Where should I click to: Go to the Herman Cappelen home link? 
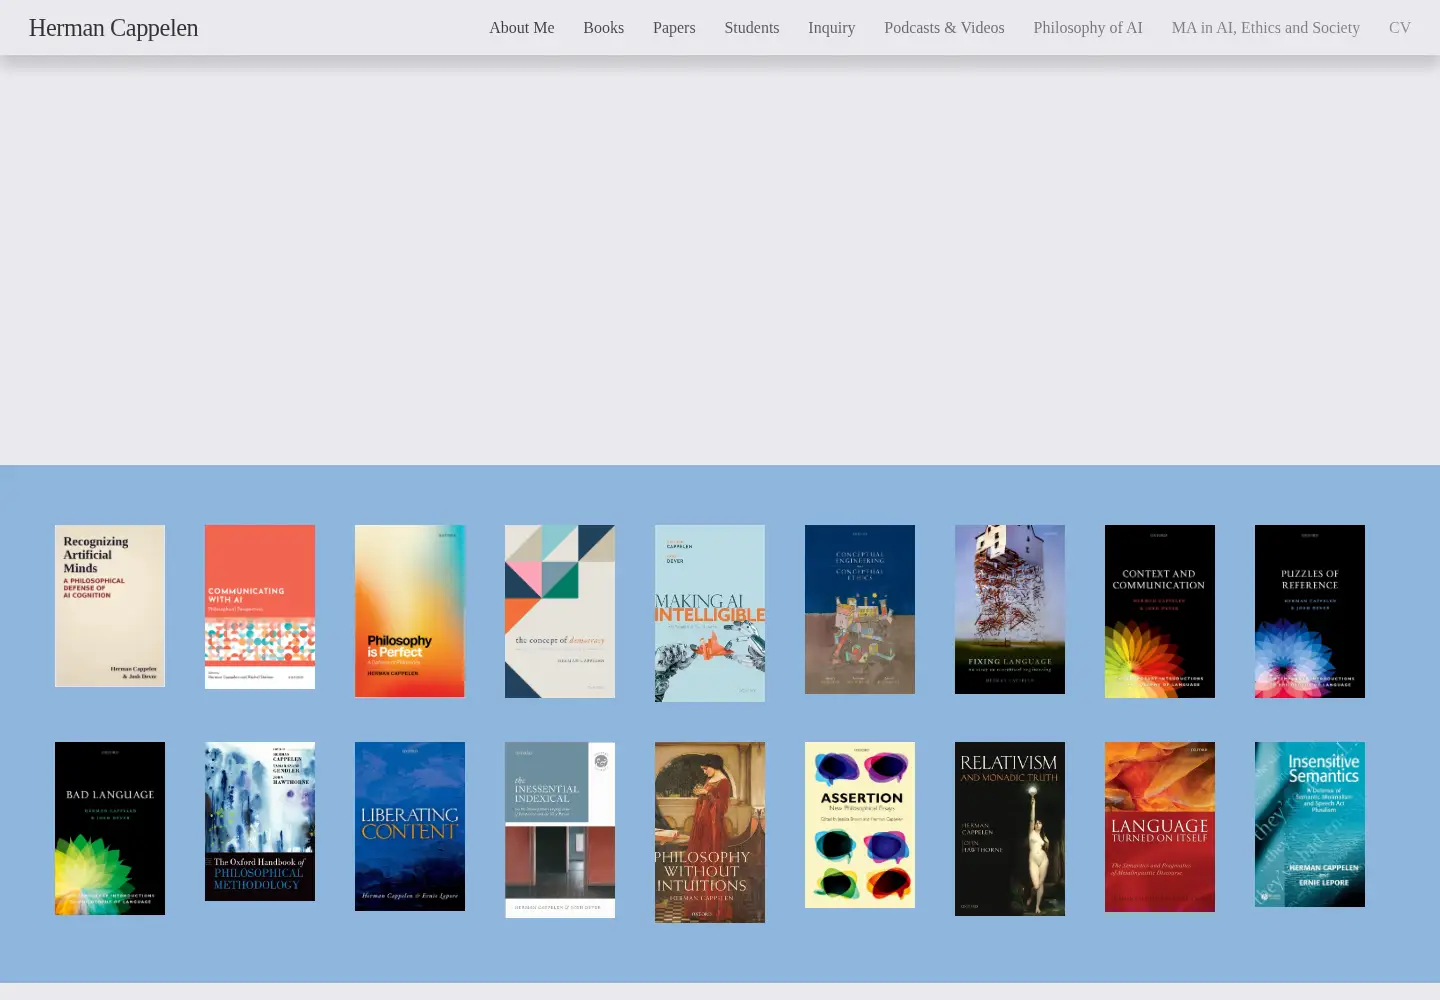113,28
